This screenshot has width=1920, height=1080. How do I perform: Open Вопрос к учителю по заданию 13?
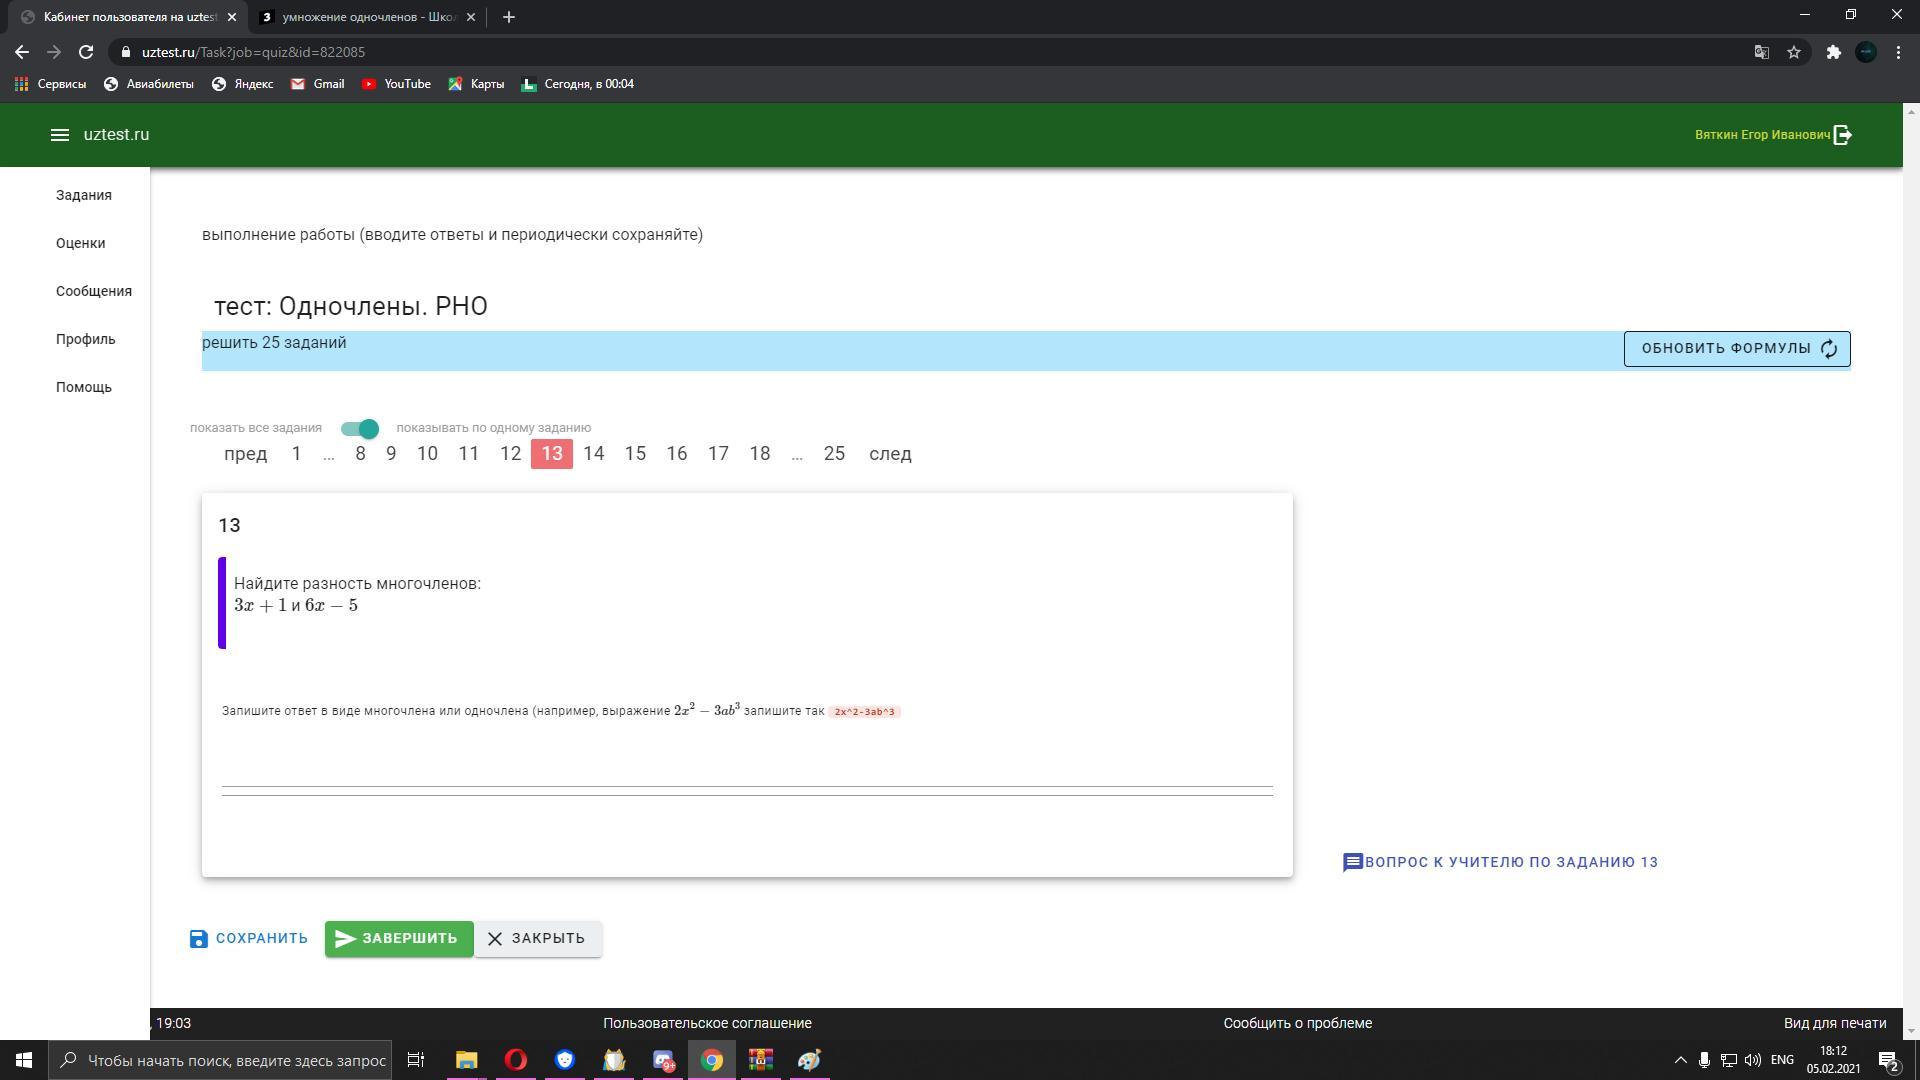tap(1500, 862)
